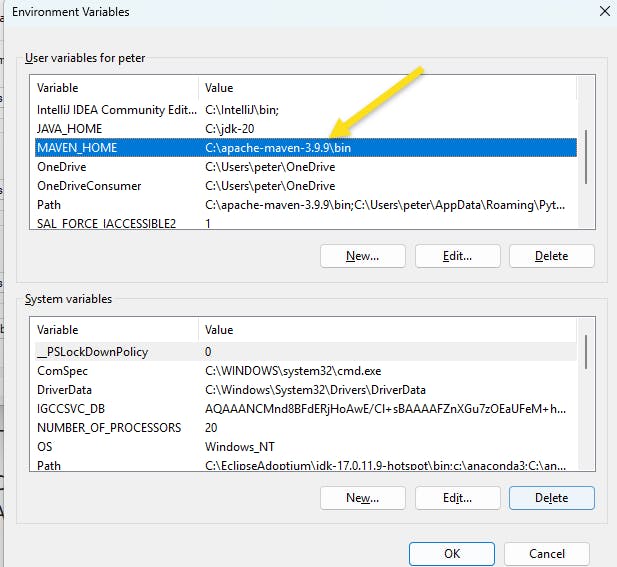Select IntelliJ IDEA Community Edition variable
Image resolution: width=617 pixels, height=567 pixels.
[306, 110]
